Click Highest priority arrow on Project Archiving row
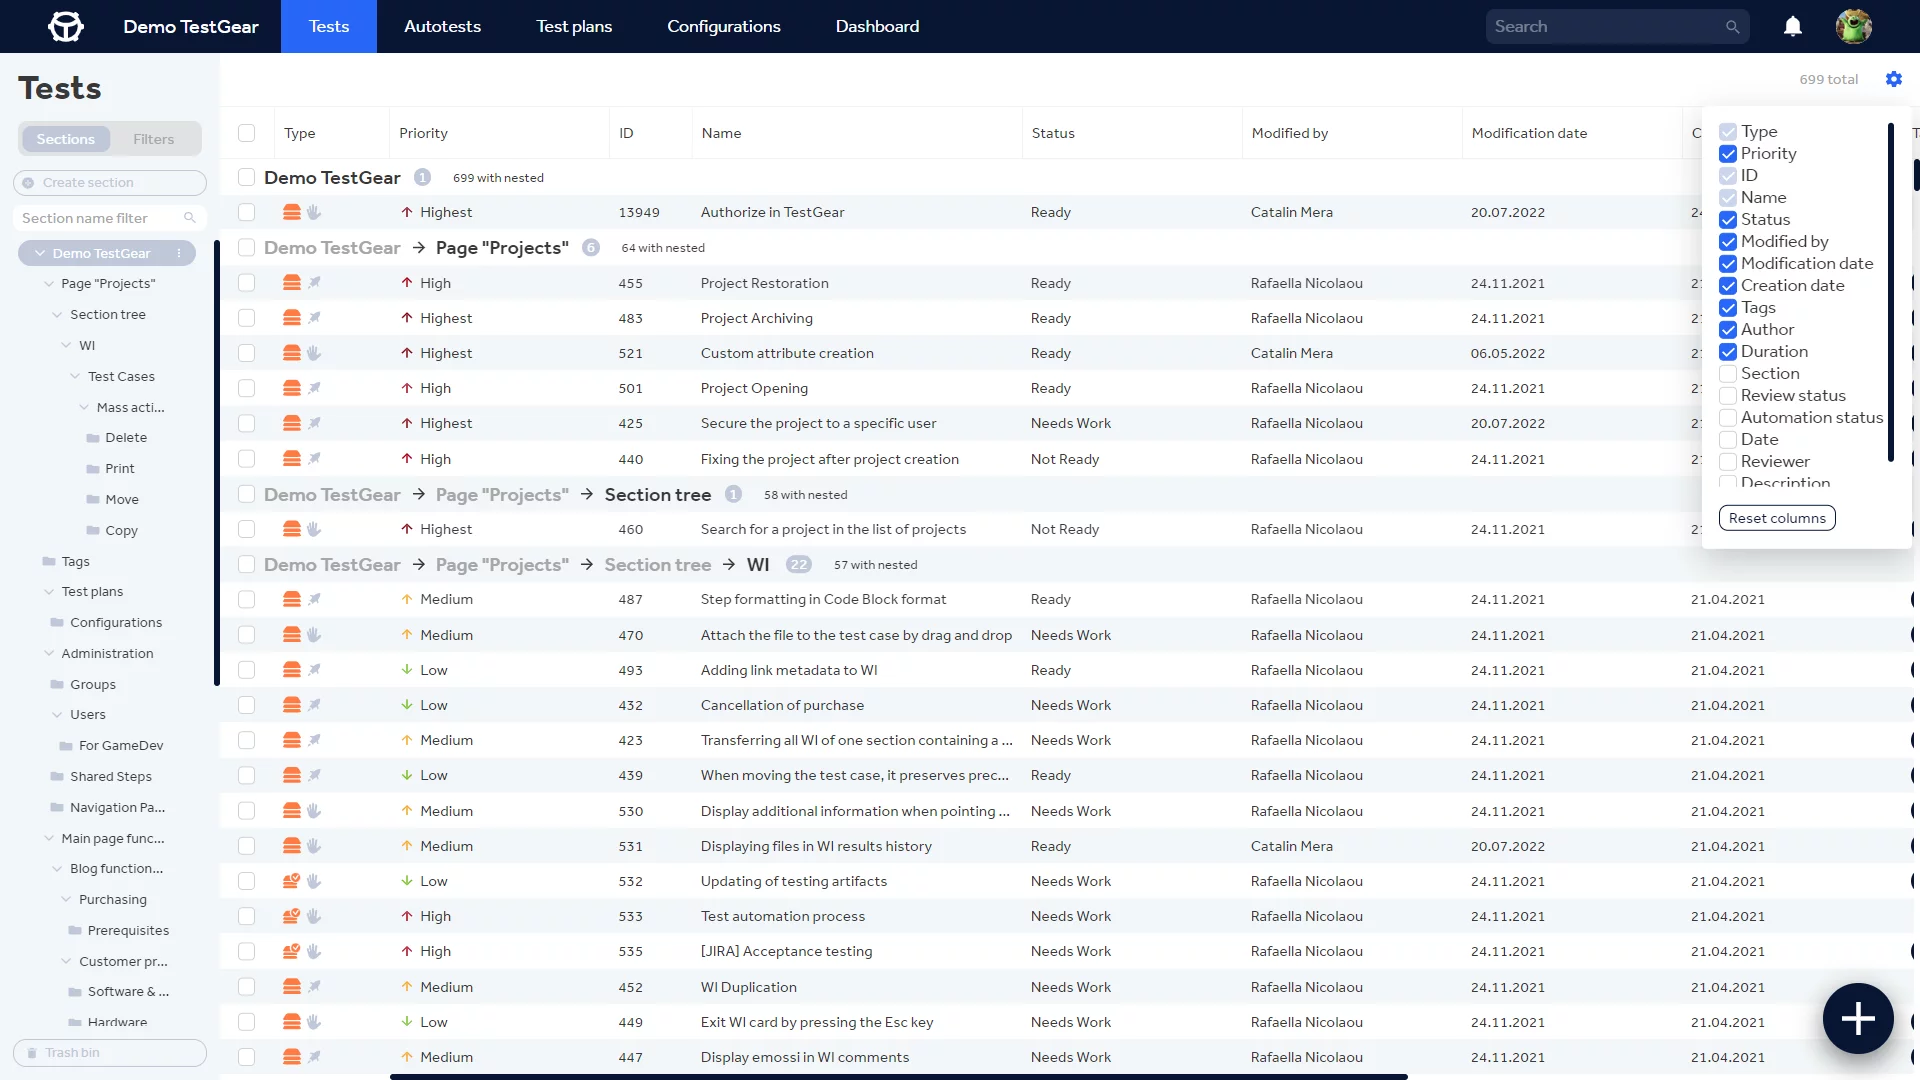Viewport: 1920px width, 1080px height. pyautogui.click(x=406, y=318)
